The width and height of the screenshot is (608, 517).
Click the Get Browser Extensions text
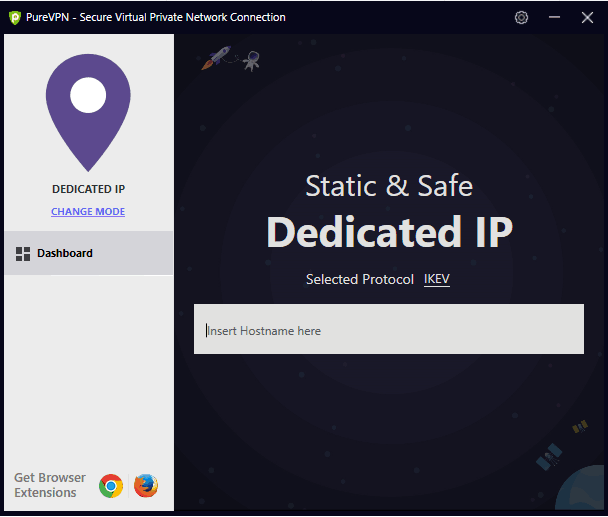50,485
